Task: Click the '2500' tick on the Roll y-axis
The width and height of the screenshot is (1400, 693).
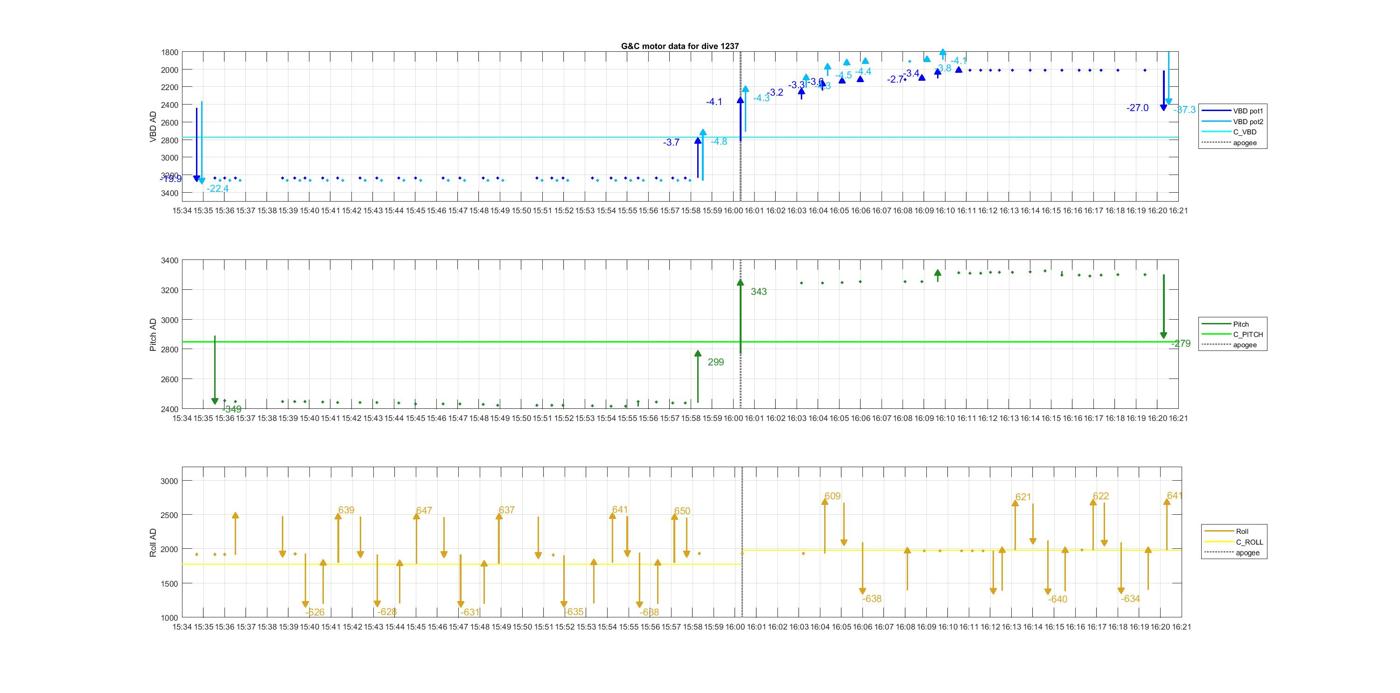Action: [x=170, y=515]
